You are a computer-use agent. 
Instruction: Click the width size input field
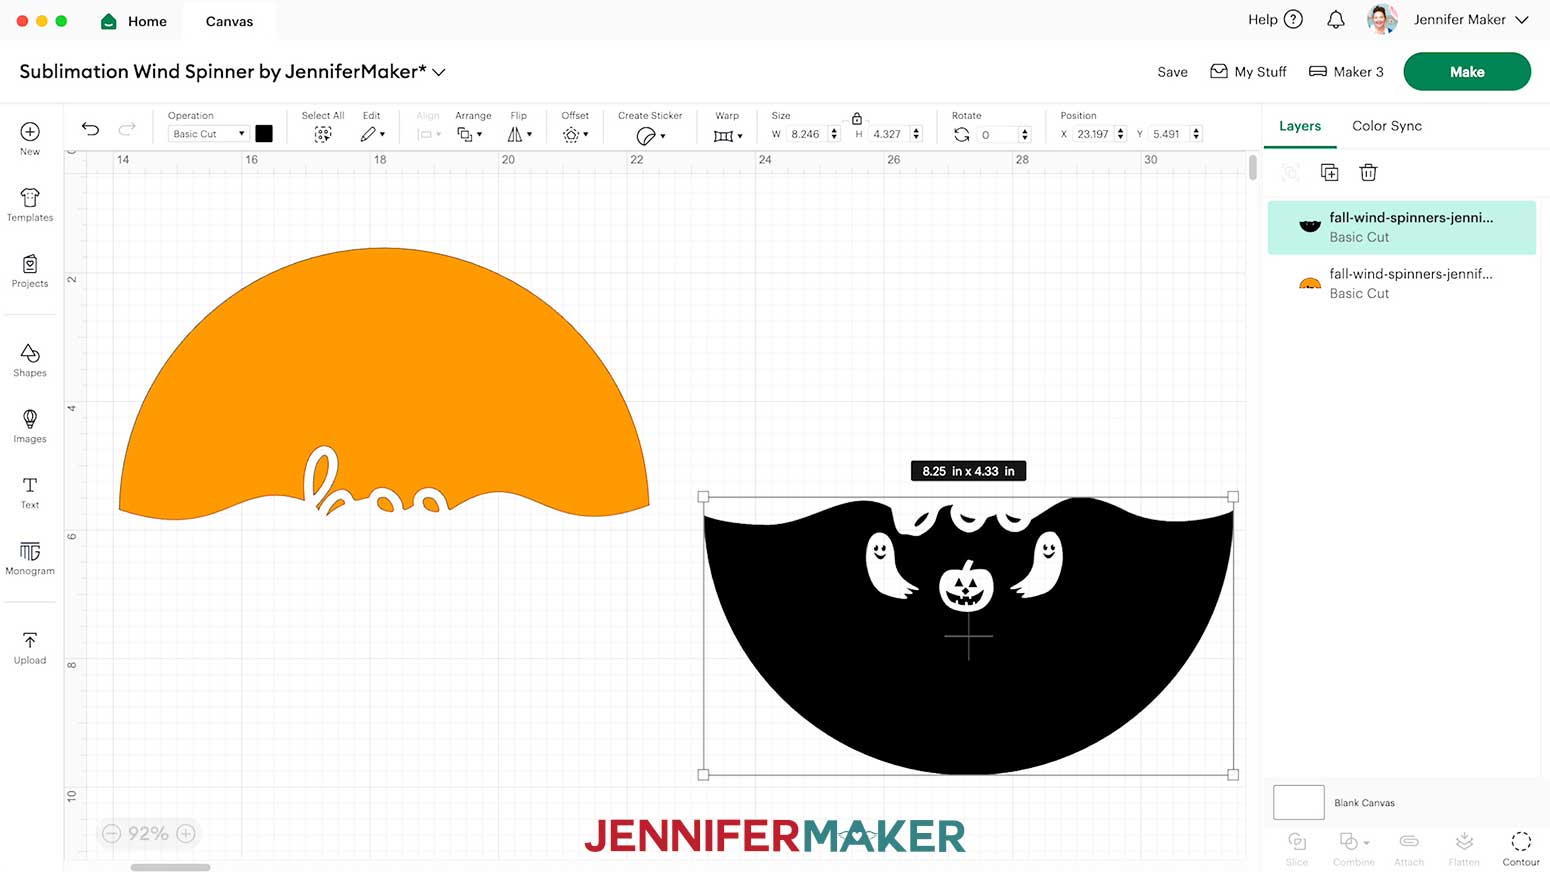click(x=806, y=134)
